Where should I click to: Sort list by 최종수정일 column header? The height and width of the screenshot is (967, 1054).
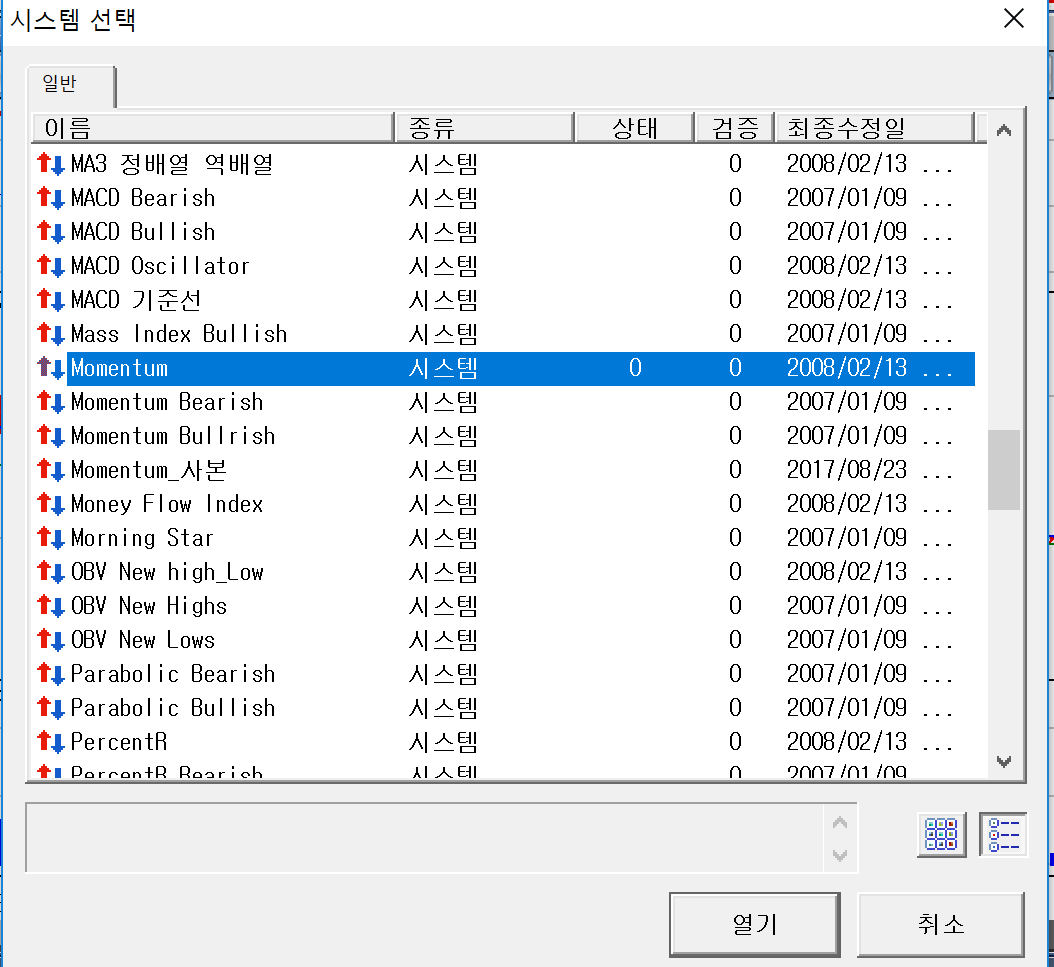[873, 128]
